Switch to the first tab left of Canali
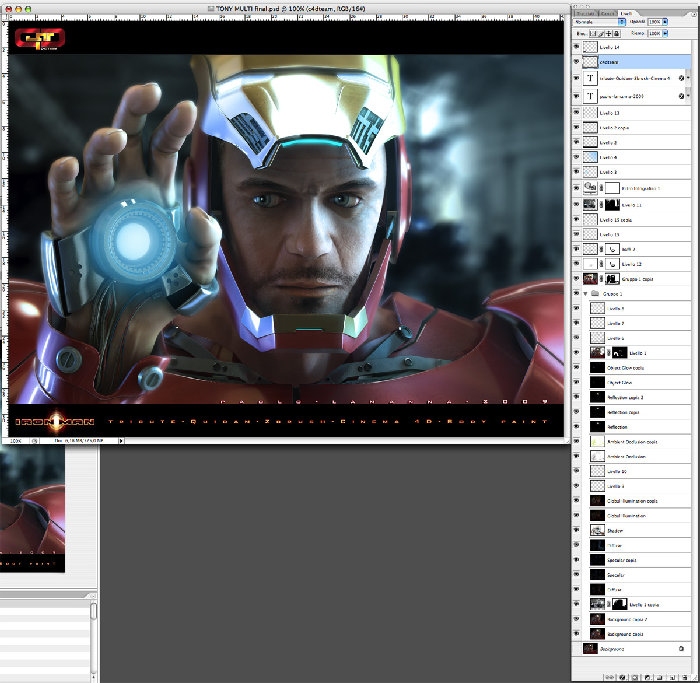The height and width of the screenshot is (683, 700). coord(586,14)
